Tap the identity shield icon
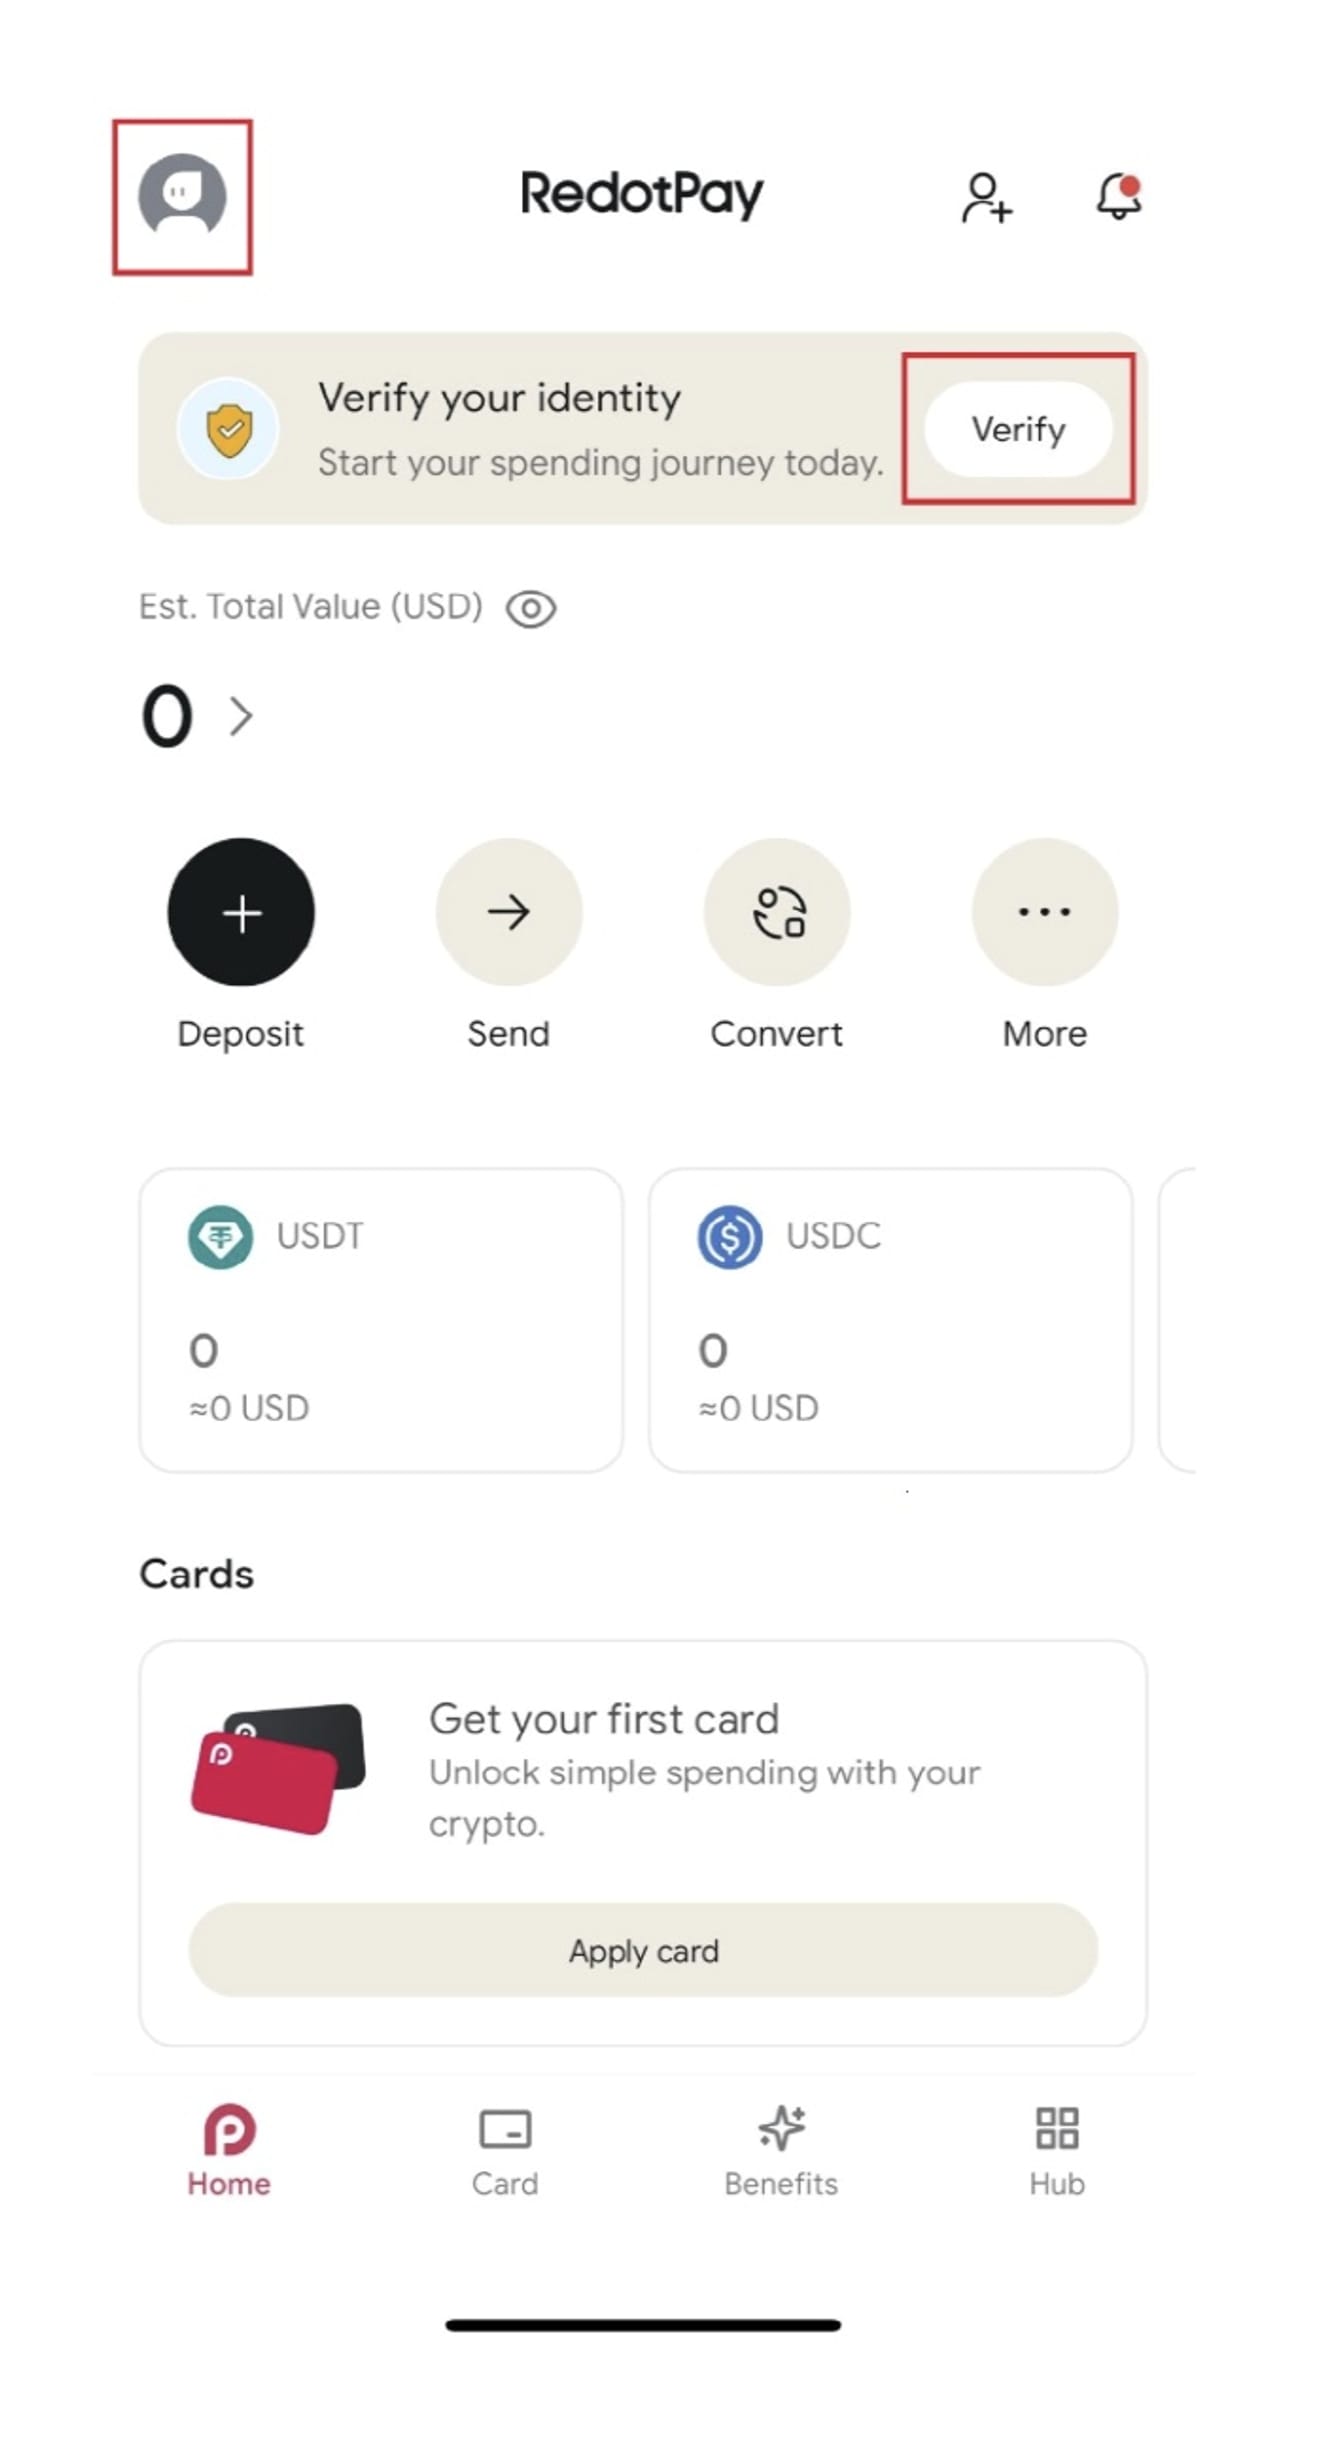 (229, 430)
